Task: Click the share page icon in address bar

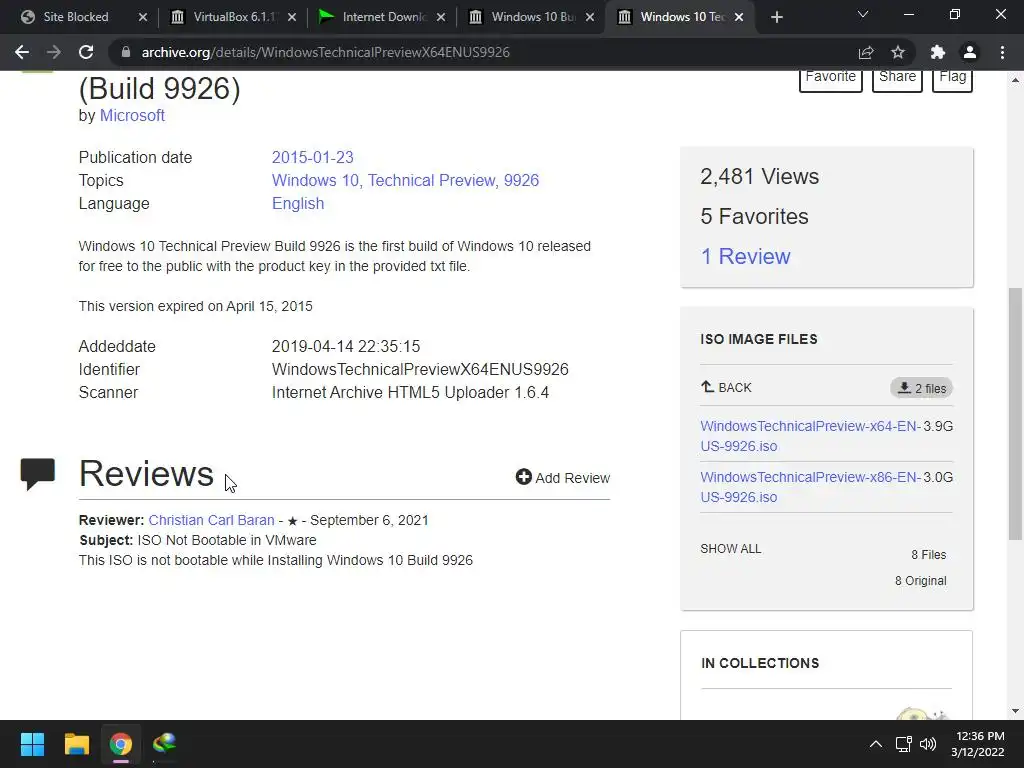Action: click(866, 52)
